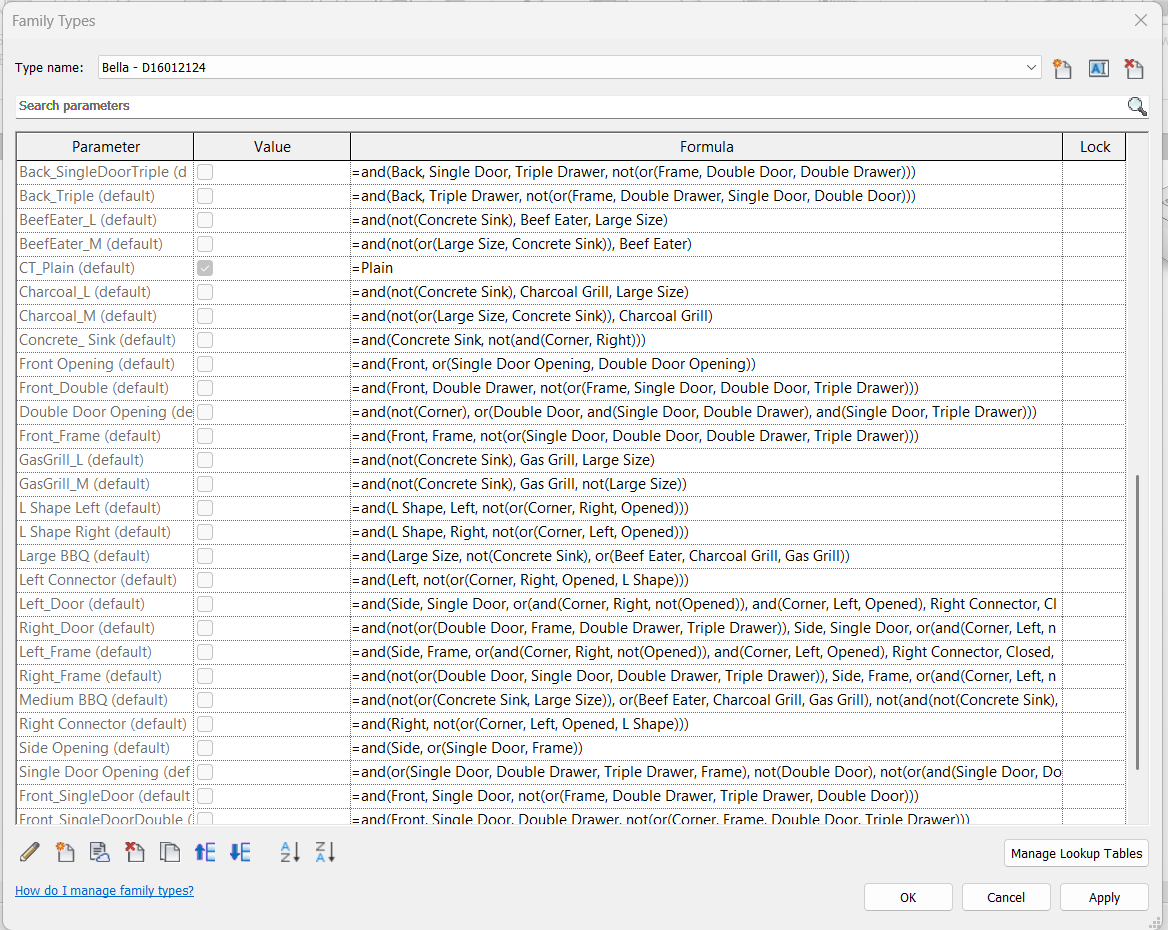Sort parameters in descending Z-A order
The height and width of the screenshot is (930, 1168).
point(325,852)
